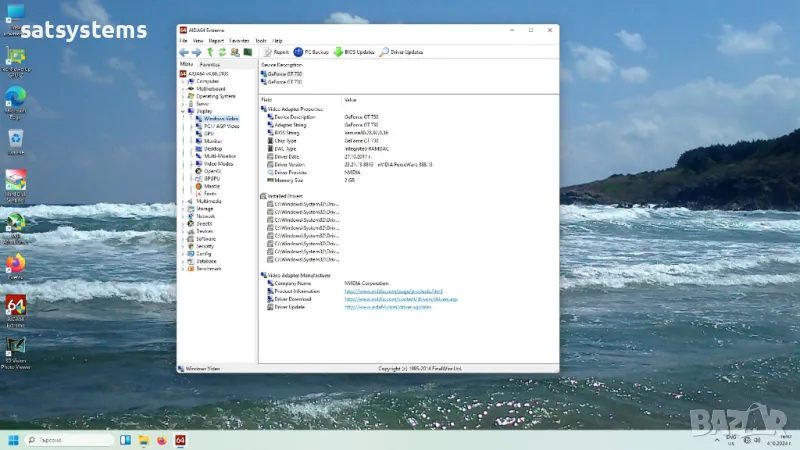
Task: Switch to the Favorites tab
Action: (x=209, y=64)
